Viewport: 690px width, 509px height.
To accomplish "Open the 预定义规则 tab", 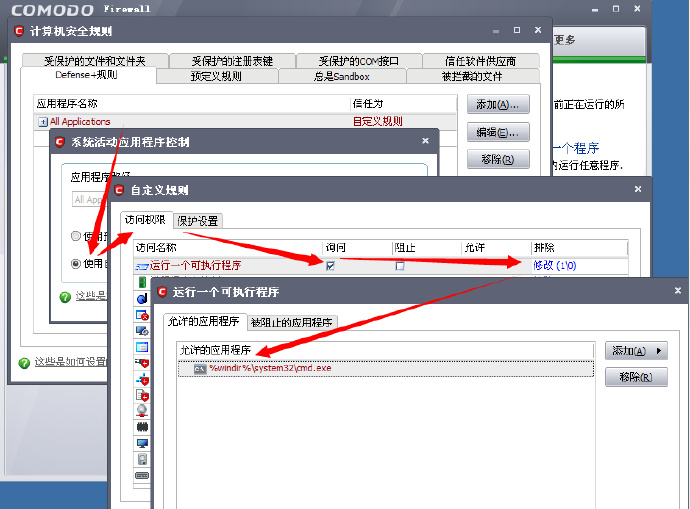I will point(217,76).
